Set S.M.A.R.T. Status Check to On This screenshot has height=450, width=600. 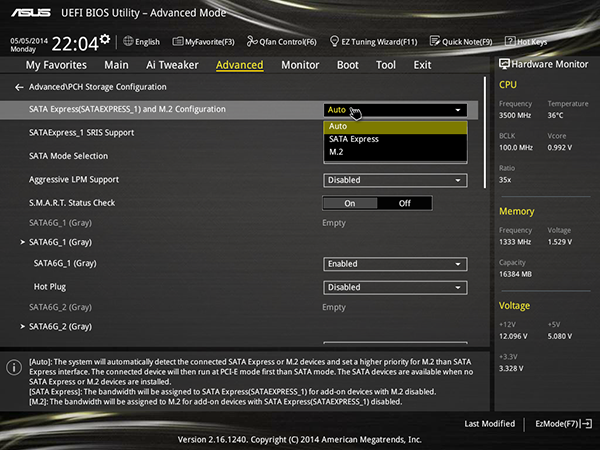[x=350, y=203]
